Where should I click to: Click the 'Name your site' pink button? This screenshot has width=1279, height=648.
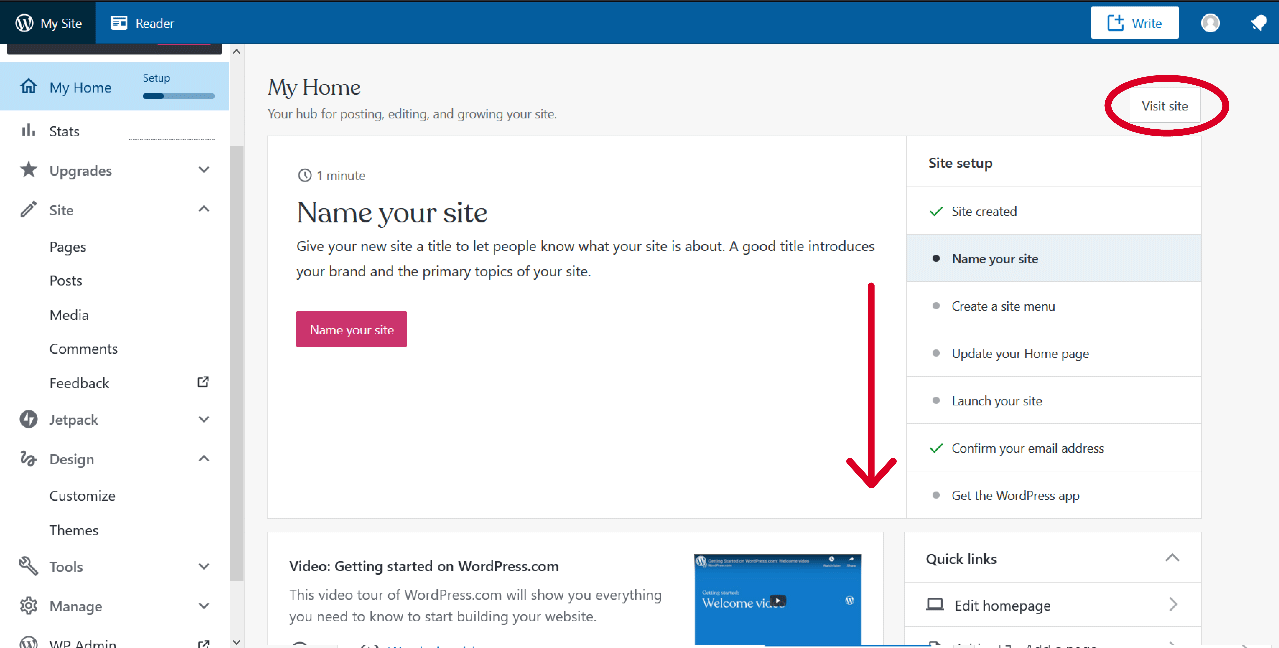click(x=351, y=328)
